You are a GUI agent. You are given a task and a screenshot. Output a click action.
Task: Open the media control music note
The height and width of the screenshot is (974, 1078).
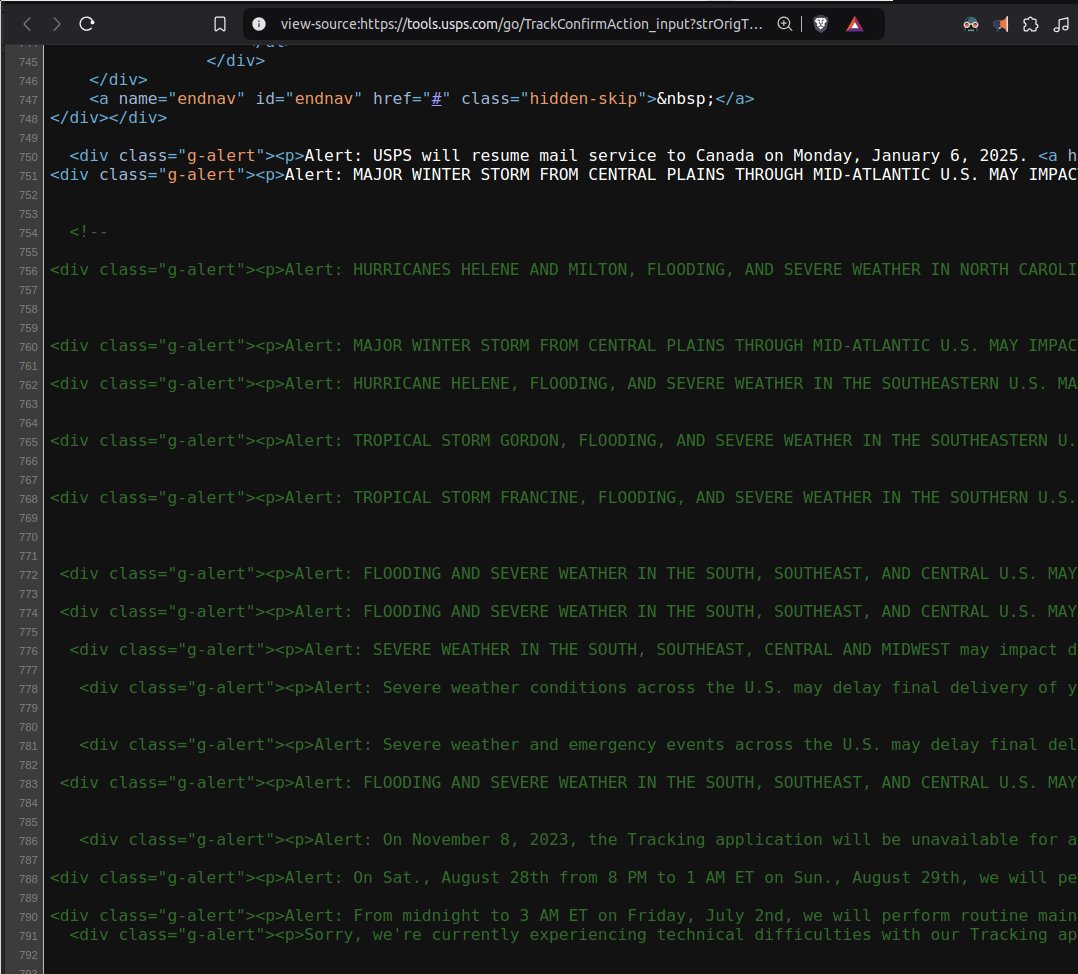[x=1062, y=25]
